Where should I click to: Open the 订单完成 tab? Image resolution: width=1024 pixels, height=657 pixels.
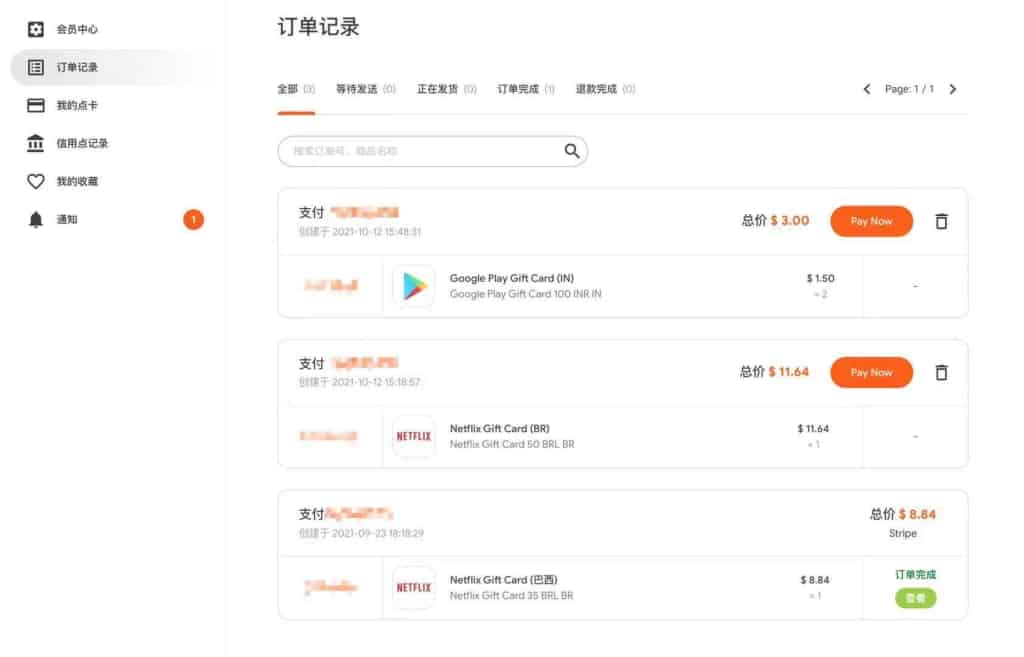pos(519,88)
